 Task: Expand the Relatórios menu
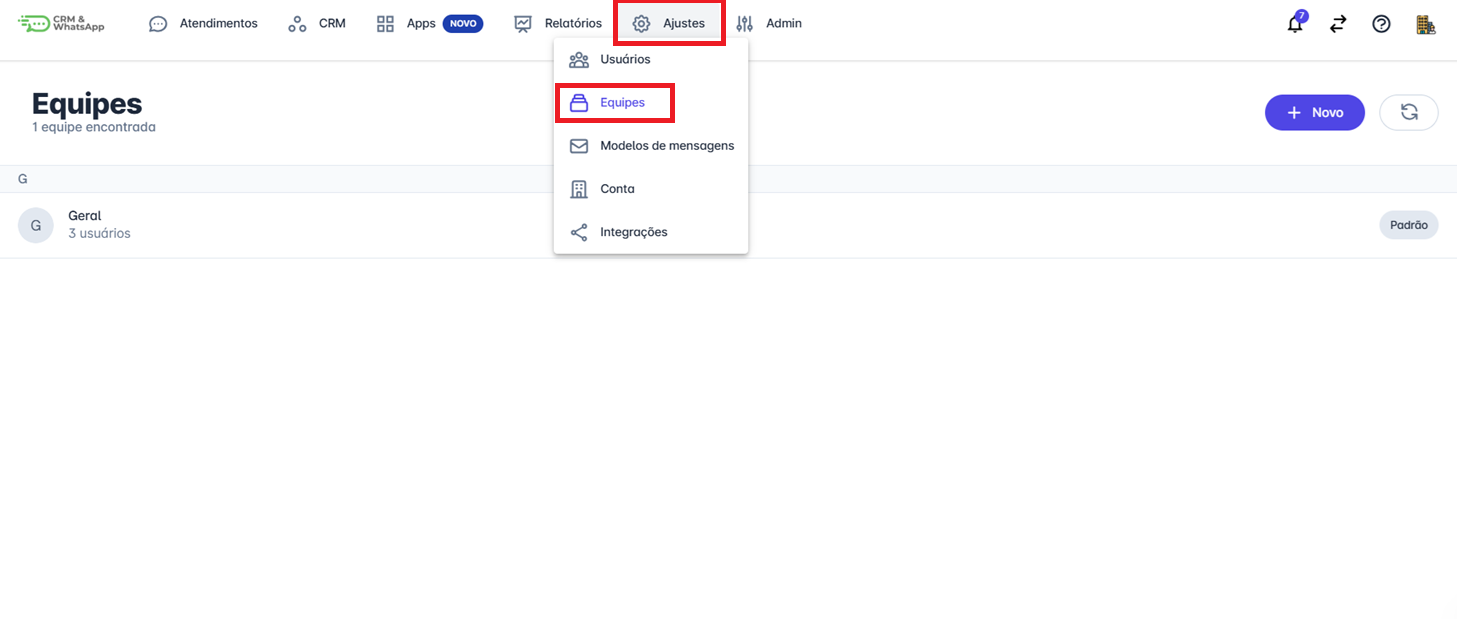pos(559,23)
